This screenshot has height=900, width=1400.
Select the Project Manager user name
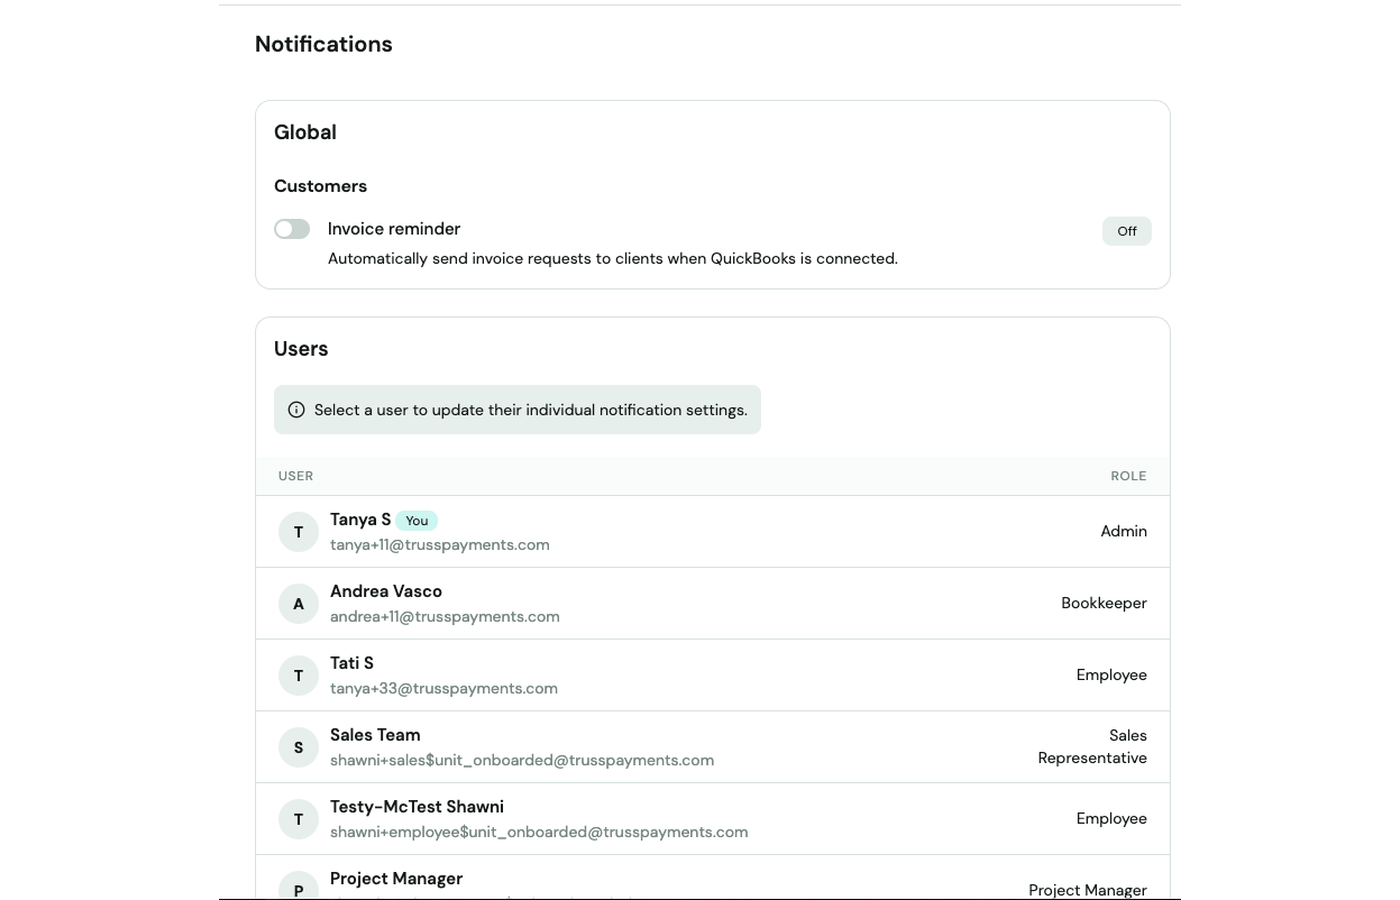[x=396, y=878]
